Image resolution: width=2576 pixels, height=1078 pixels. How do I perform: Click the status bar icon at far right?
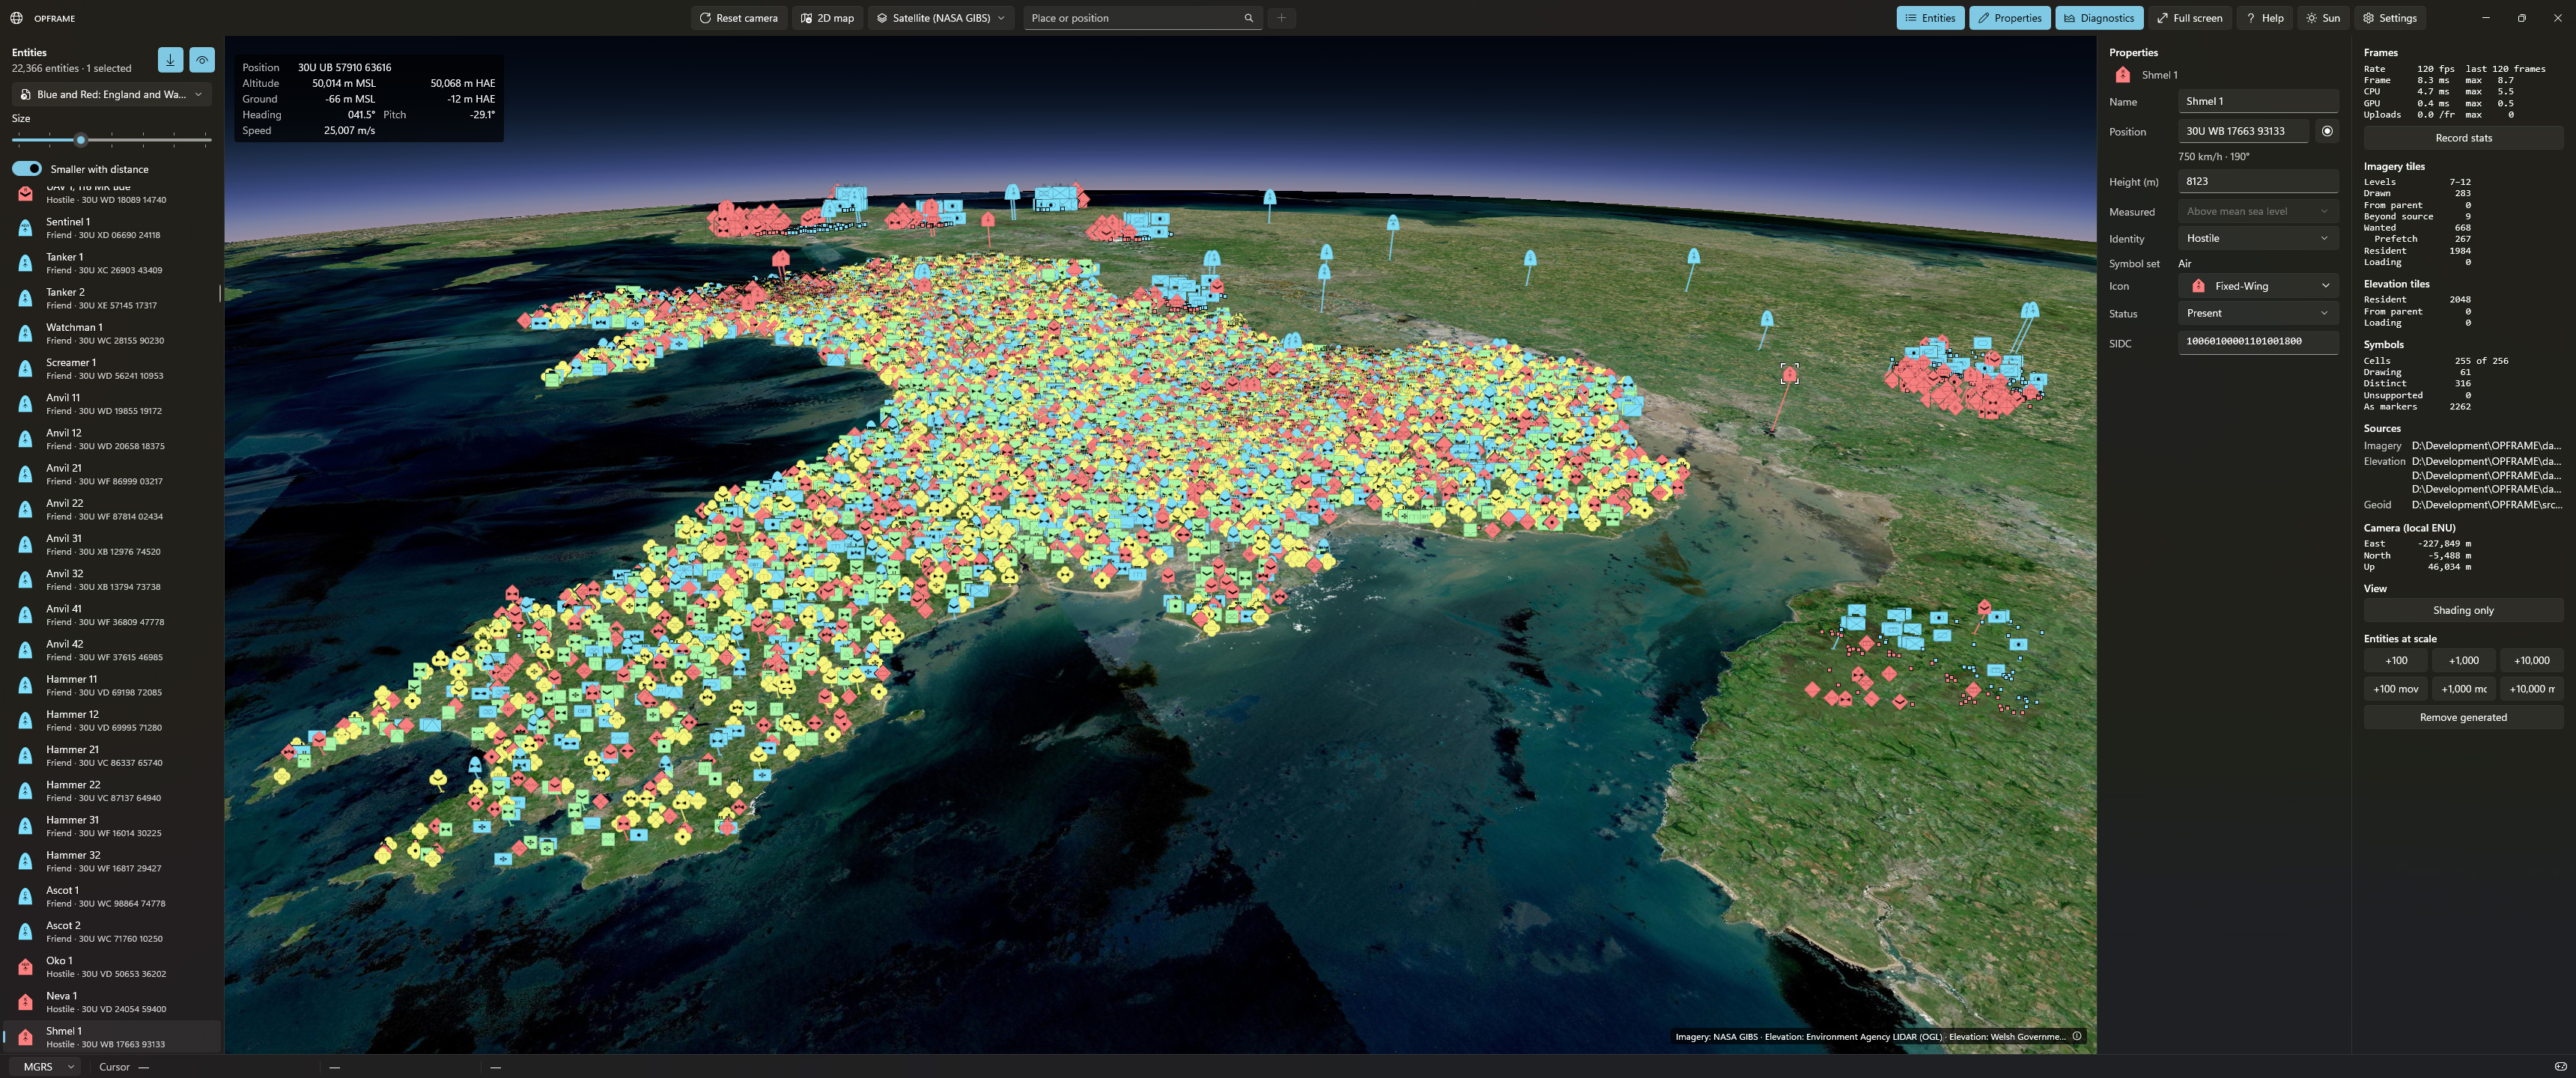(x=2559, y=1066)
